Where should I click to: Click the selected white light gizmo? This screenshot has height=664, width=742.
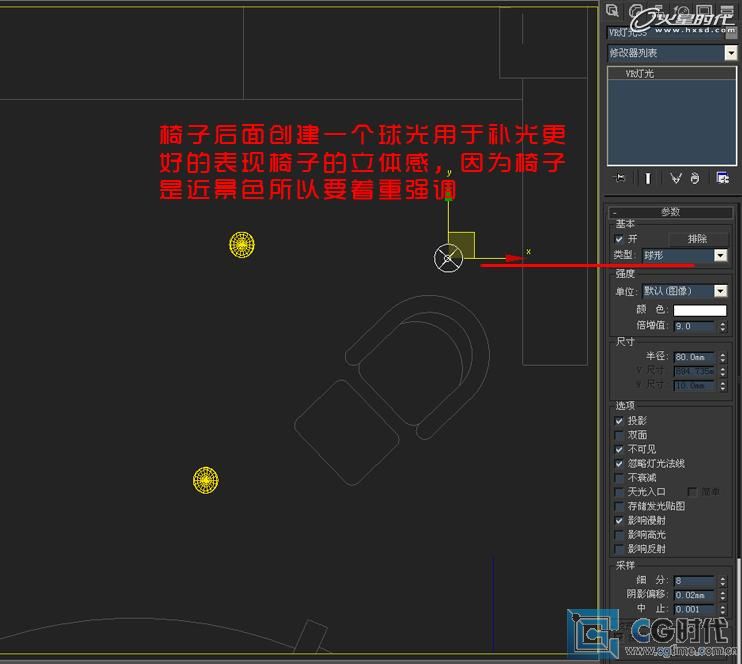[448, 258]
